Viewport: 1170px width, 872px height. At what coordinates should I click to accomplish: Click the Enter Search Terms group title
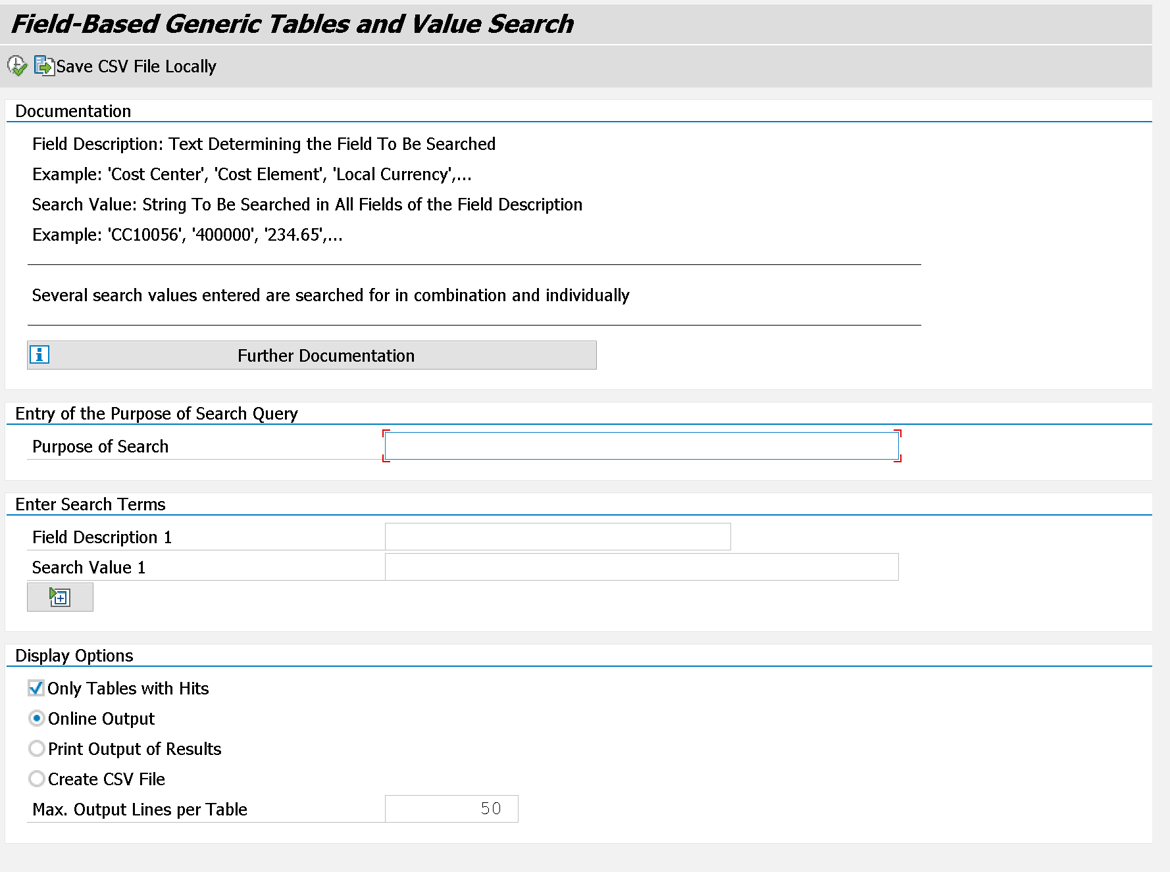pos(90,504)
